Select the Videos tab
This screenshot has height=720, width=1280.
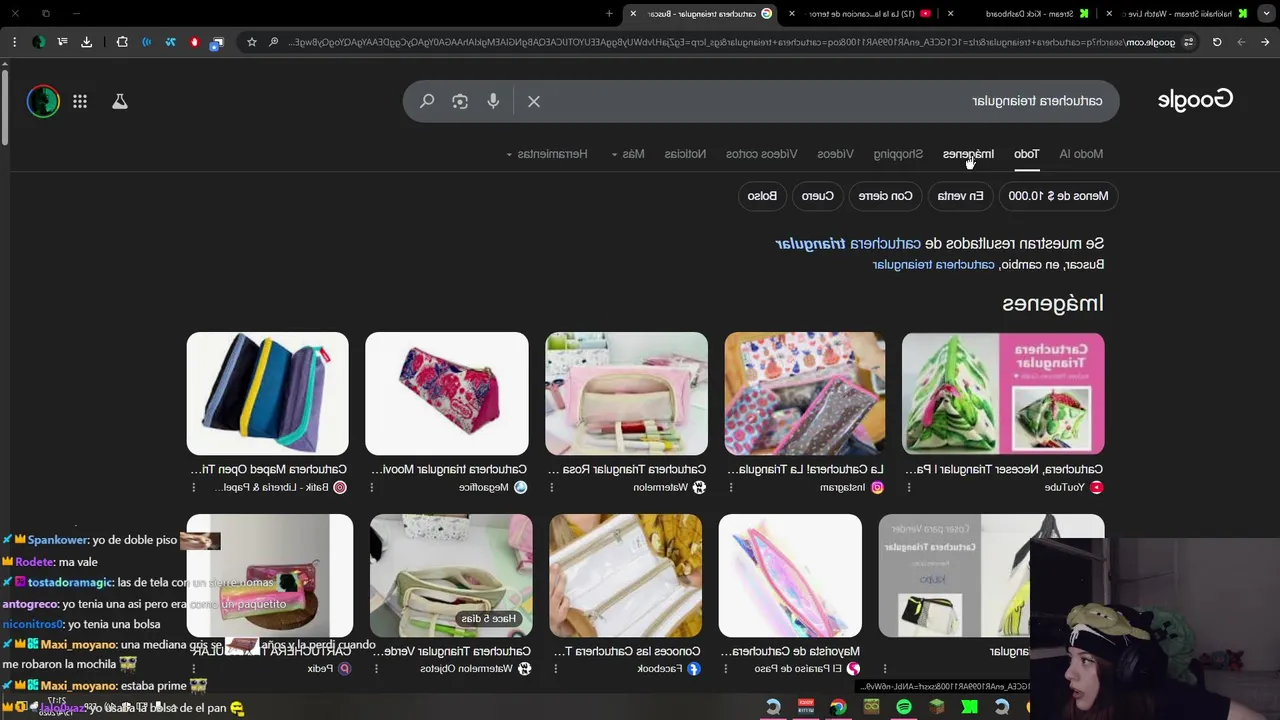tap(835, 154)
